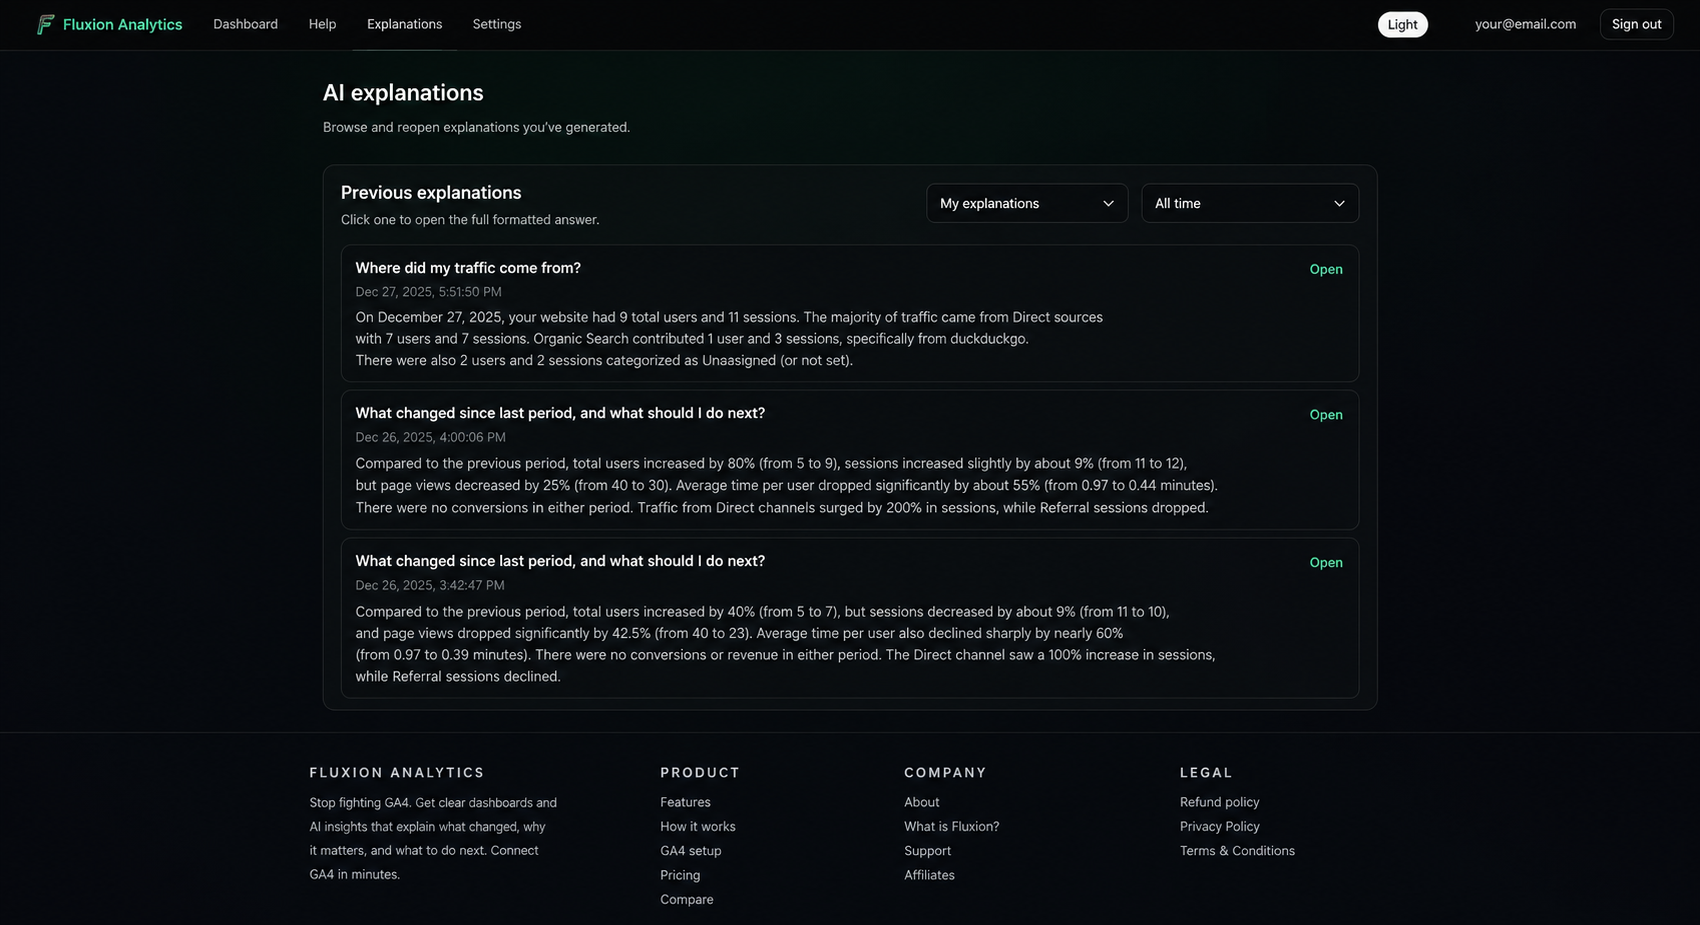Click the Dec 27, 2025, 5:51:50 PM timestamp
Viewport: 1700px width, 925px height.
[428, 292]
